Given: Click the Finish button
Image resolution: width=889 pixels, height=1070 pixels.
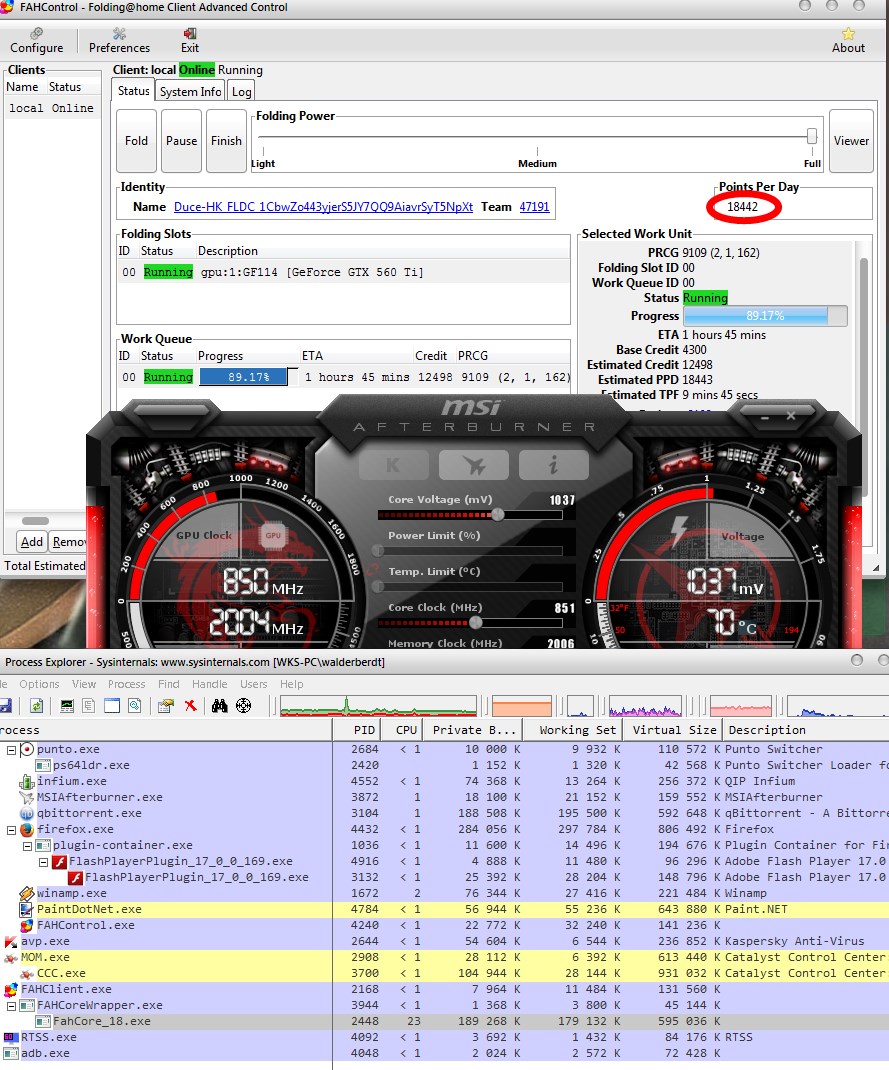Looking at the screenshot, I should point(226,141).
